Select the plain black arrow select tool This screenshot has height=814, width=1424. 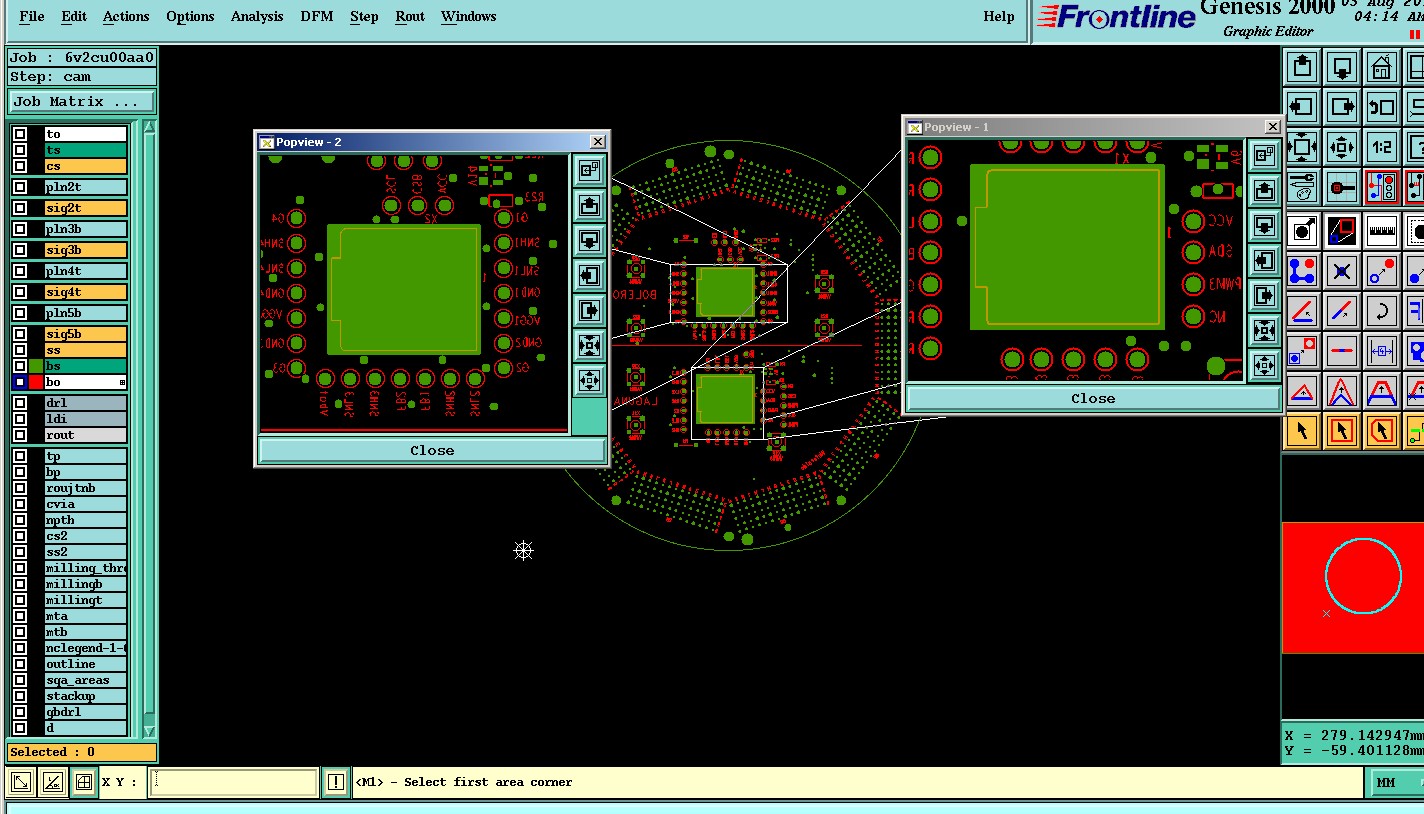(x=1301, y=431)
